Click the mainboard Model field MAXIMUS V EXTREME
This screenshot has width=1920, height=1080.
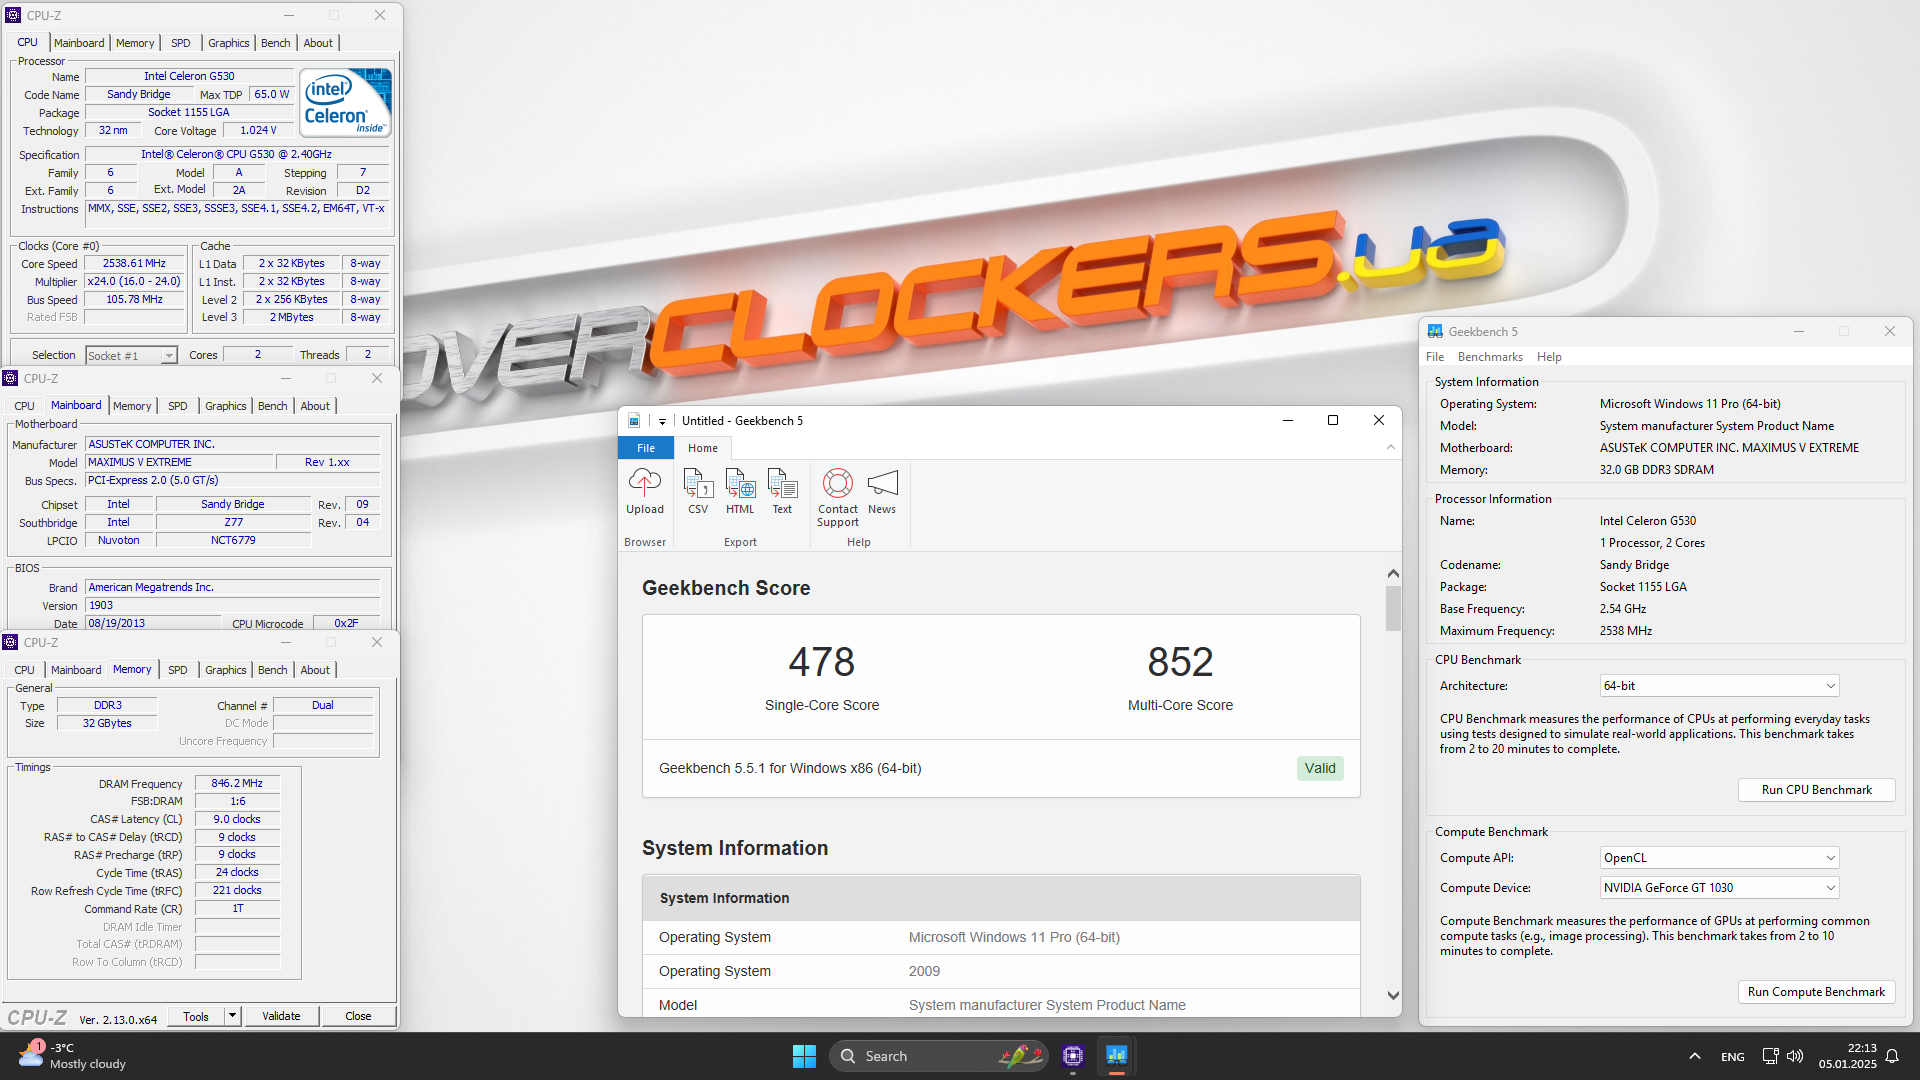click(x=179, y=462)
